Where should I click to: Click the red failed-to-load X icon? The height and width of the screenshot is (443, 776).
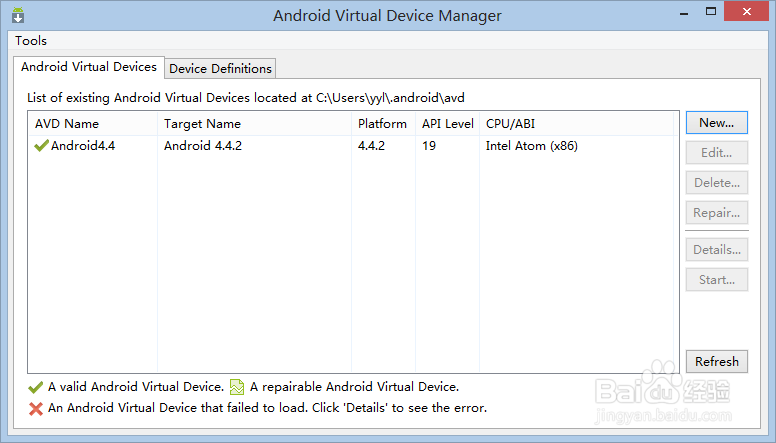(36, 408)
